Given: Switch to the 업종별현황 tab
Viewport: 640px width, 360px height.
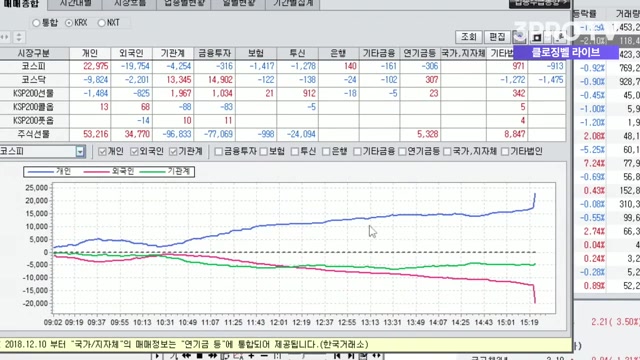Looking at the screenshot, I should click(x=184, y=4).
